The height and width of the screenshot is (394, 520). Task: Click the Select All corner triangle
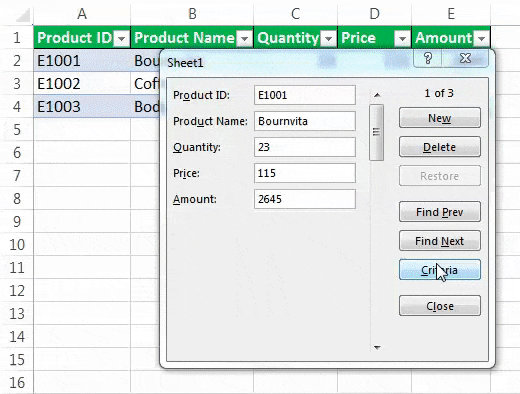pos(23,15)
